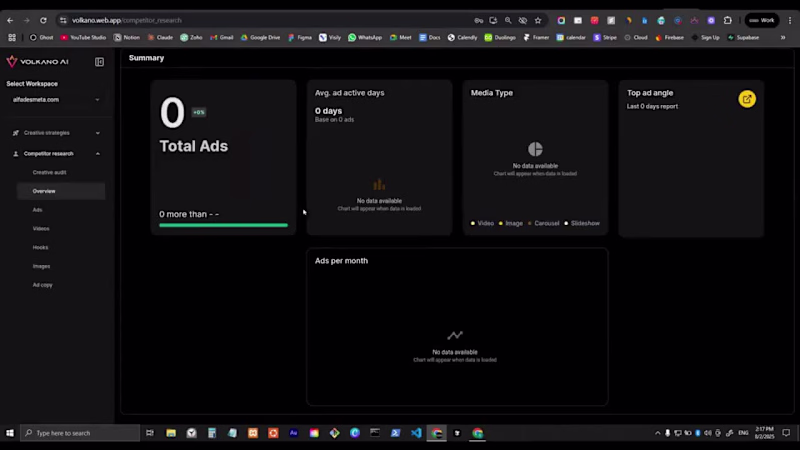Open the Claude bookmark
This screenshot has height=450, width=800.
pos(160,37)
